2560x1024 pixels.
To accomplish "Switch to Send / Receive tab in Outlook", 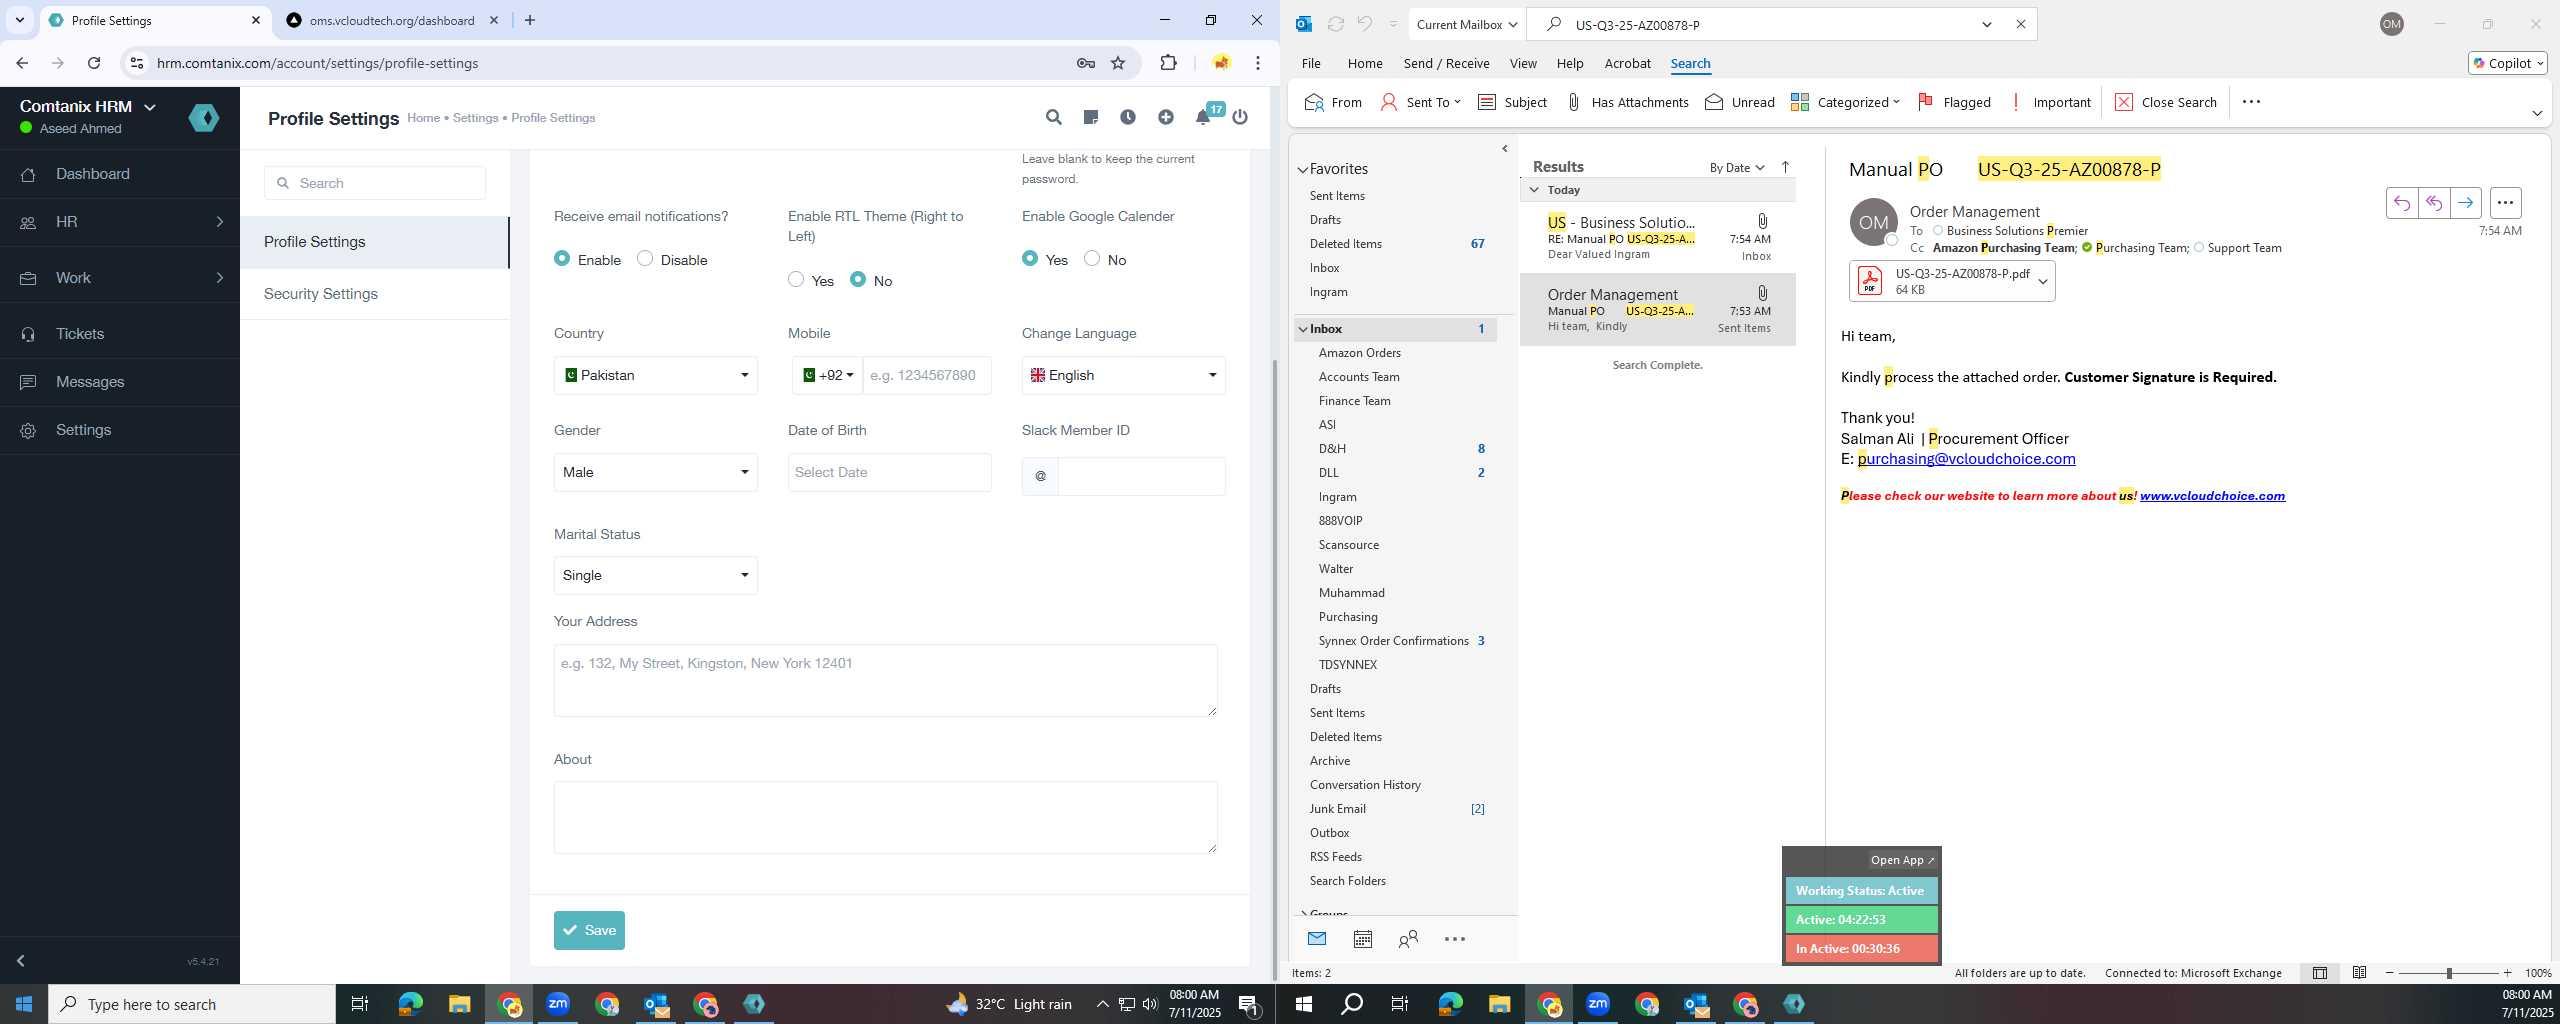I will pos(1446,63).
